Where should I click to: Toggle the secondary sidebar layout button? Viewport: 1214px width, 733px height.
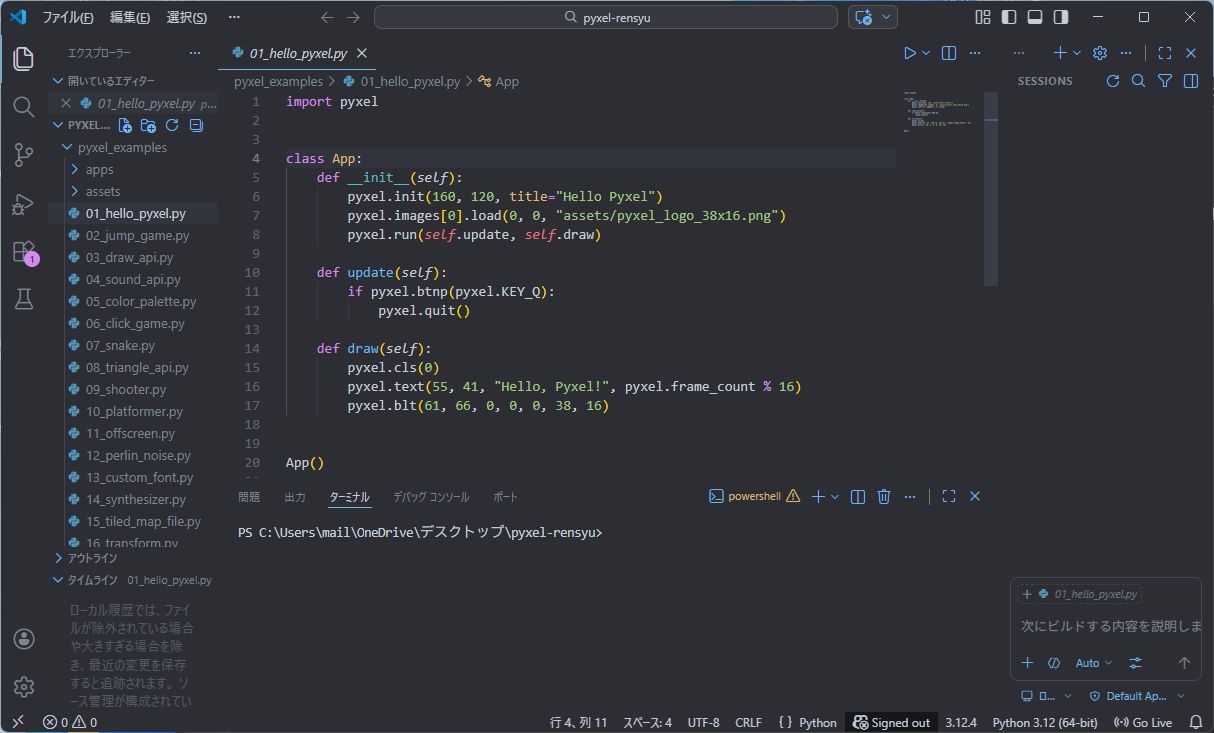point(1061,17)
